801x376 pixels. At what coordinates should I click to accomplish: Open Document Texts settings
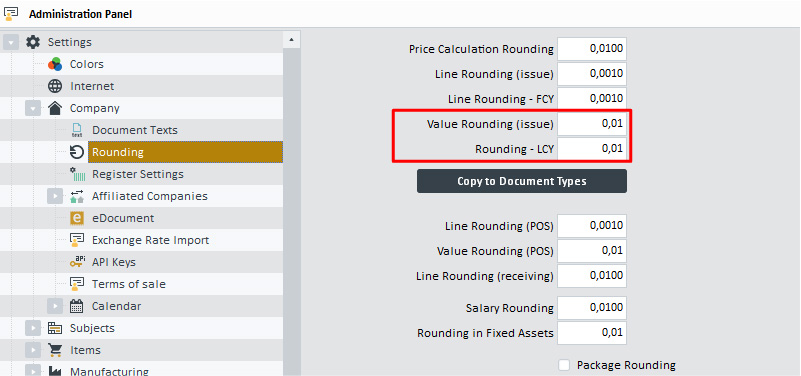135,130
